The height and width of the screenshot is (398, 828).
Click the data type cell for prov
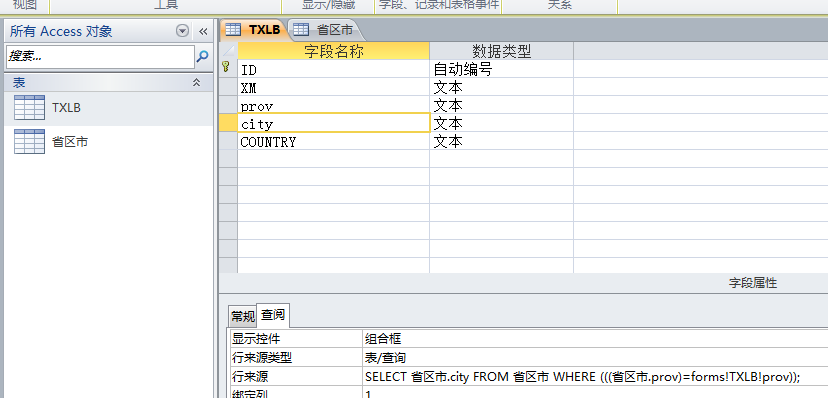[502, 106]
